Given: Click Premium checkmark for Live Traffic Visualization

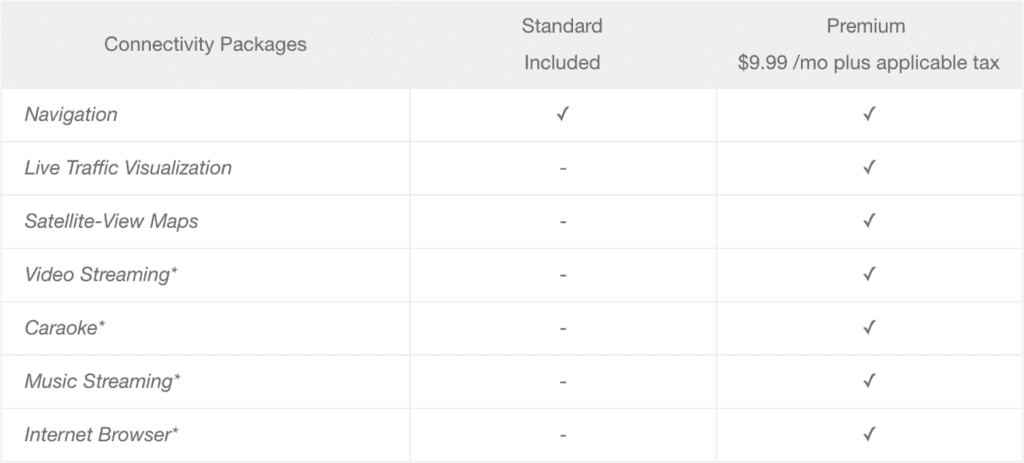Looking at the screenshot, I should pos(869,168).
